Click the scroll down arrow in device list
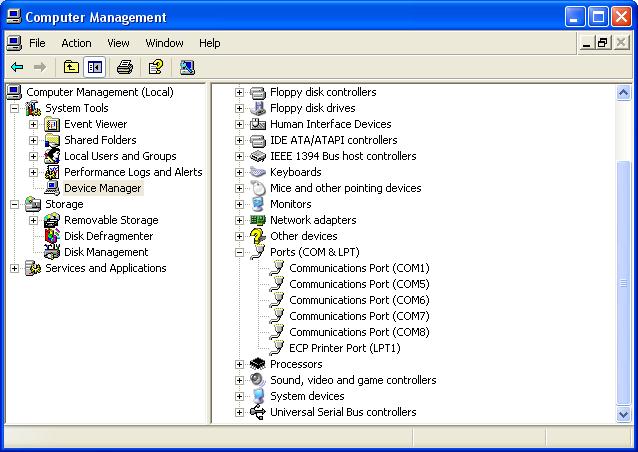Screen dimensions: 638x452 (x=623, y=414)
